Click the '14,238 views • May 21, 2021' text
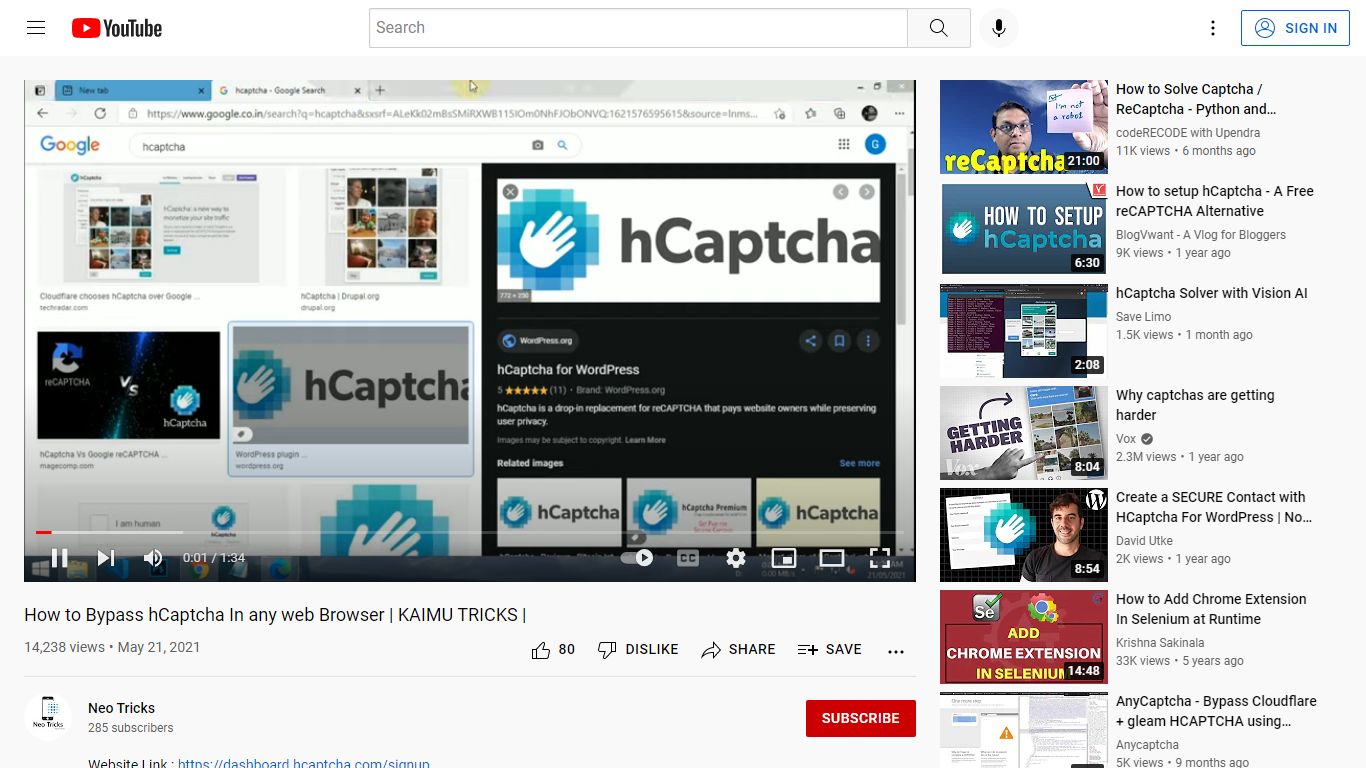The width and height of the screenshot is (1366, 768). [112, 647]
